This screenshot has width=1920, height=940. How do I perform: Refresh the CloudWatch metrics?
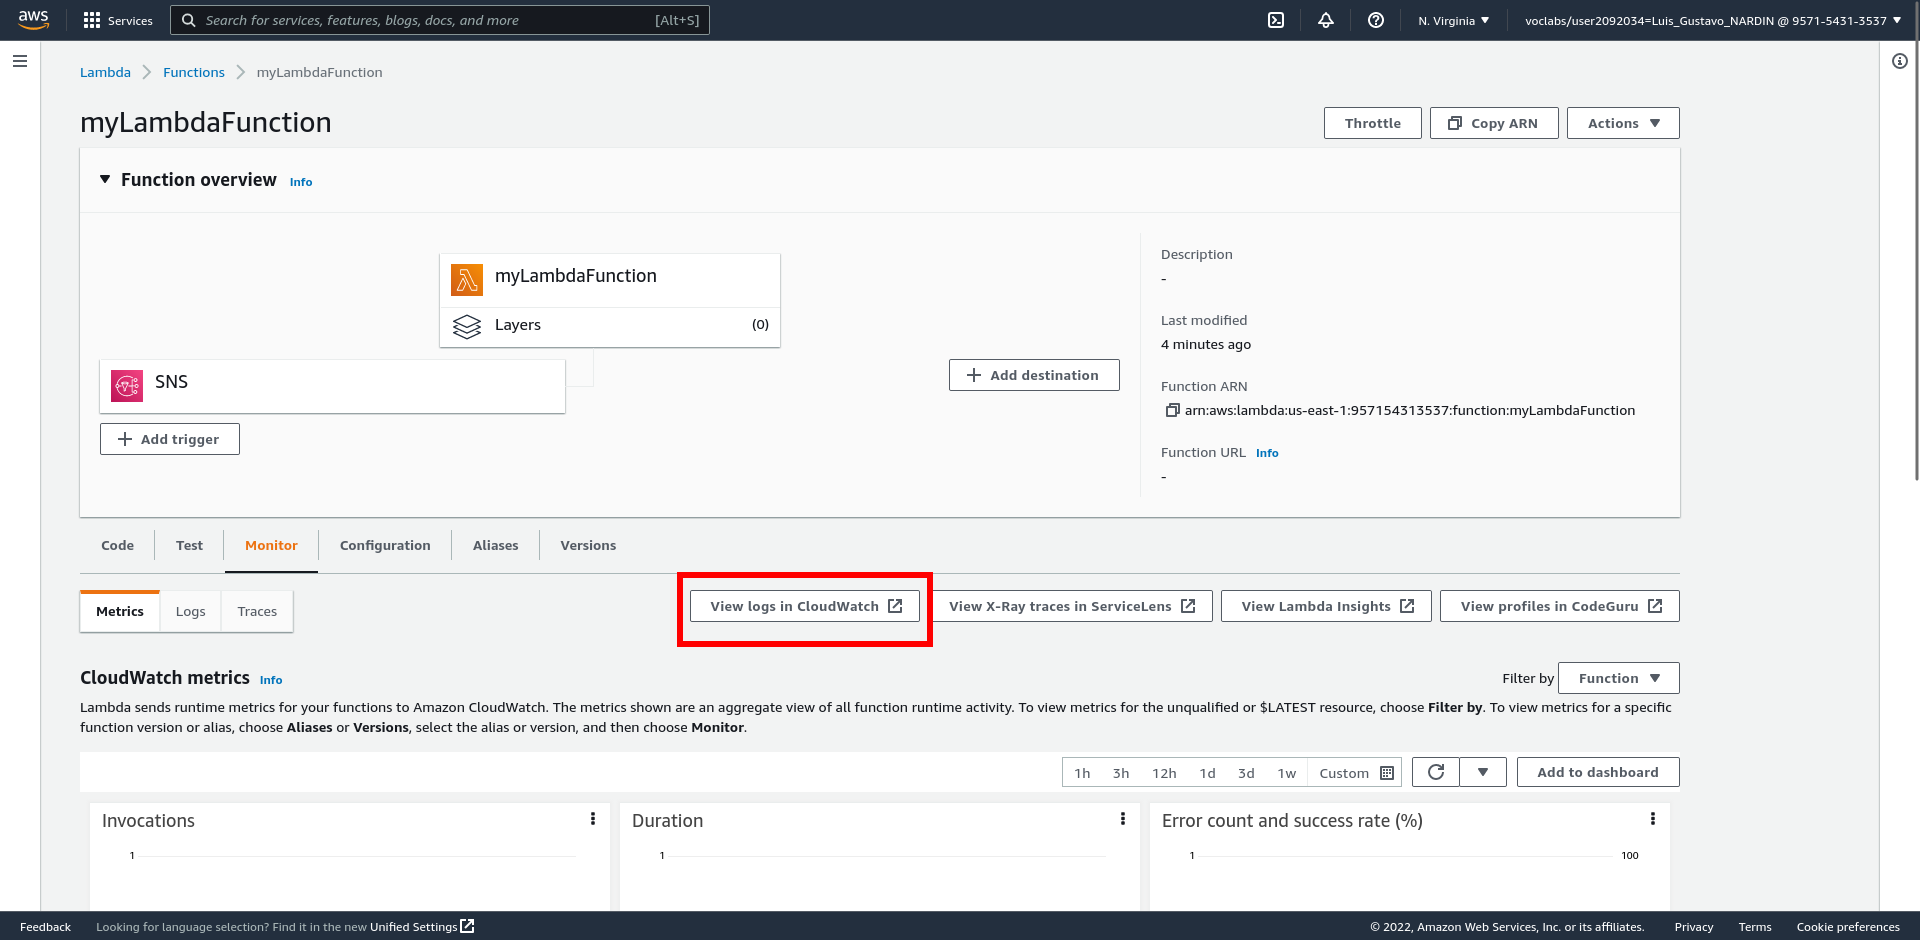coord(1436,772)
